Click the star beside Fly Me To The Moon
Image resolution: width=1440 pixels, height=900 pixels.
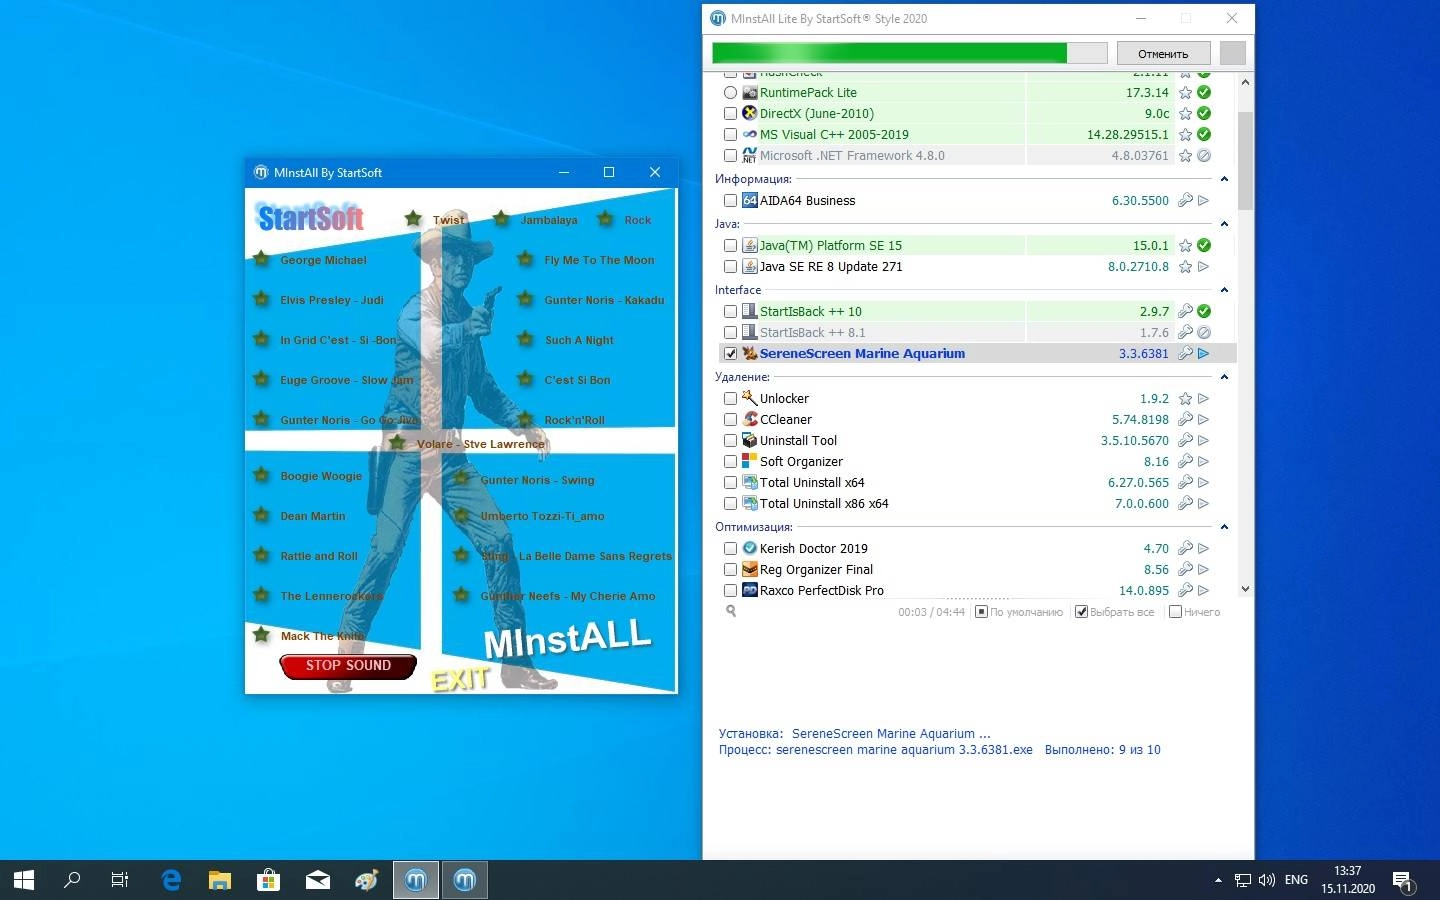coord(525,260)
